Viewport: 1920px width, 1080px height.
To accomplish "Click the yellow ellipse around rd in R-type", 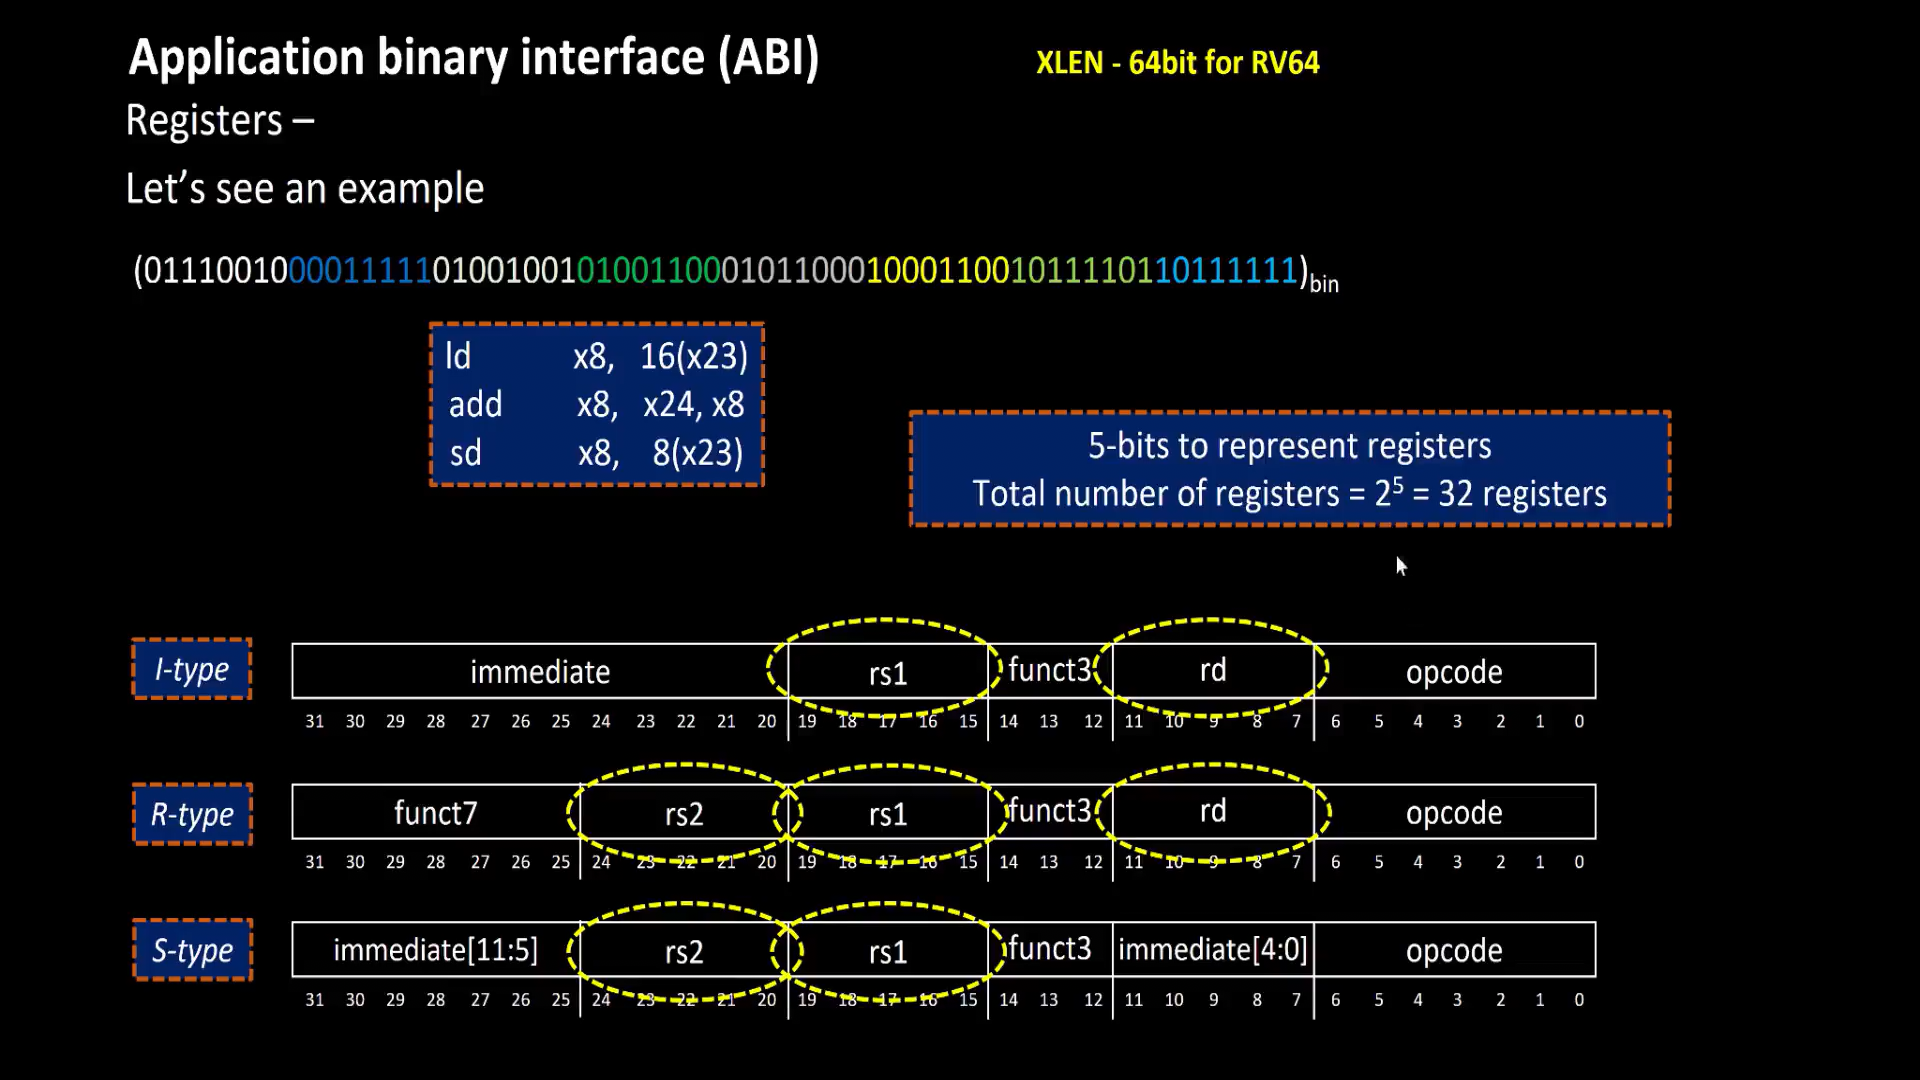I will pyautogui.click(x=1212, y=812).
